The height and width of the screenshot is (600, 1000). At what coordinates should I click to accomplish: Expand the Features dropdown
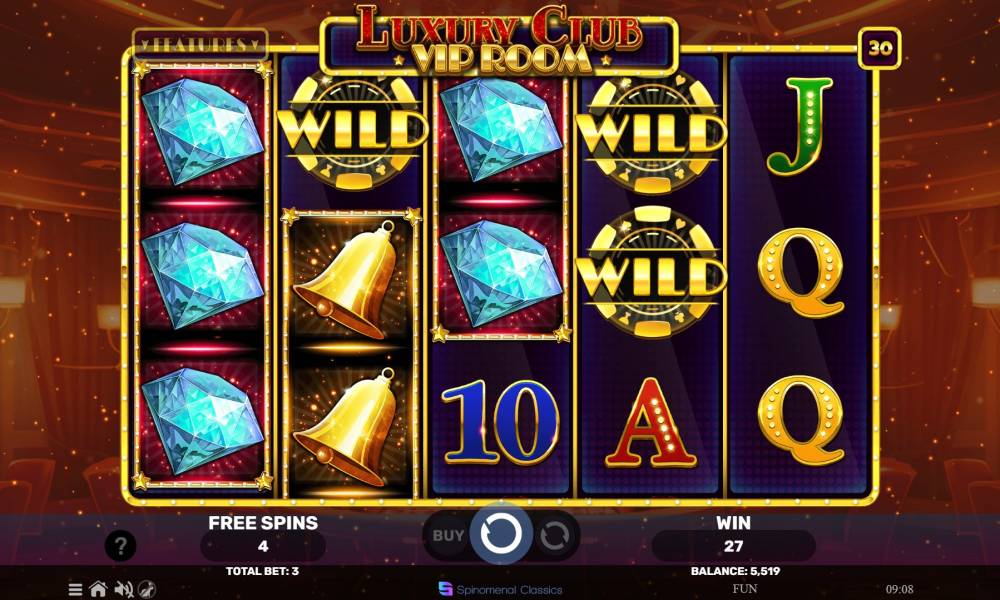(x=200, y=45)
